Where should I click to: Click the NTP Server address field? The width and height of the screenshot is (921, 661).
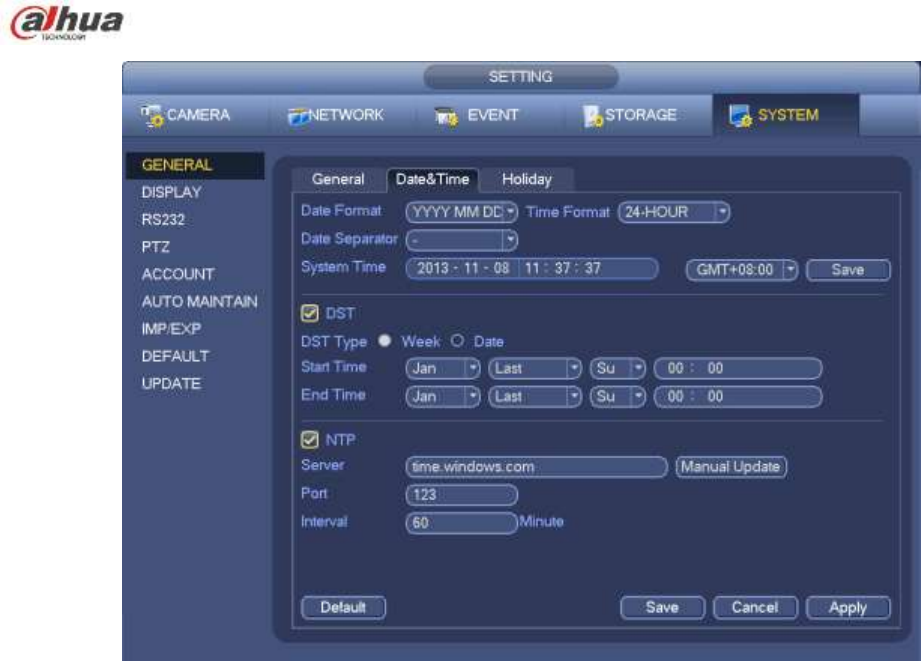(x=536, y=467)
